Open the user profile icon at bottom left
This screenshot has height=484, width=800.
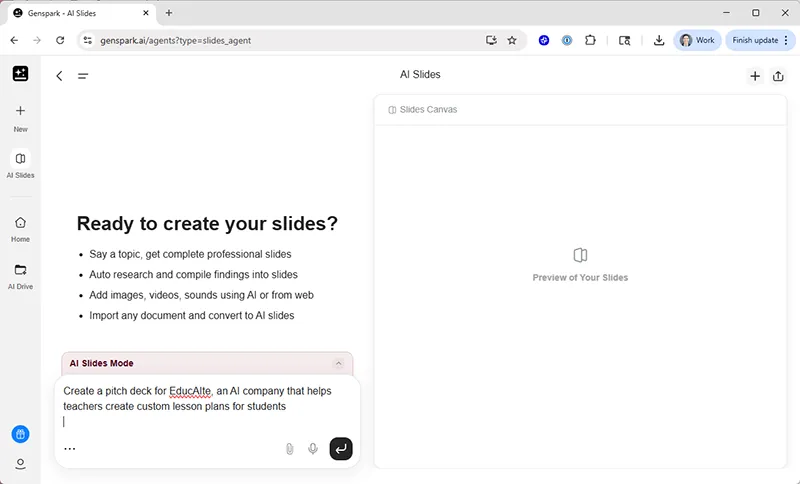20,464
